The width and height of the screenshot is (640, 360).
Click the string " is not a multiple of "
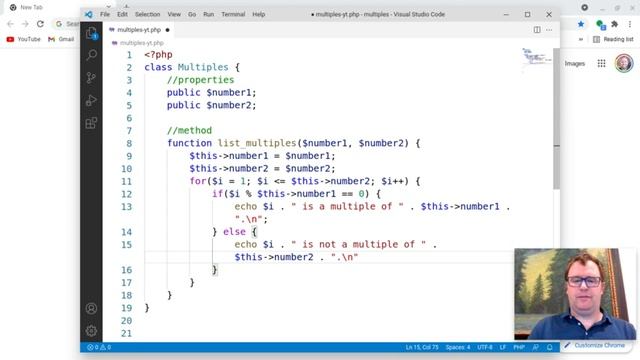pos(358,244)
